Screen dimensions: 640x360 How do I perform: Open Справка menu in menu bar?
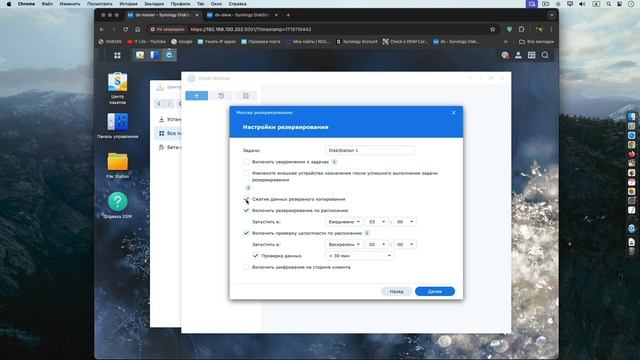[237, 4]
